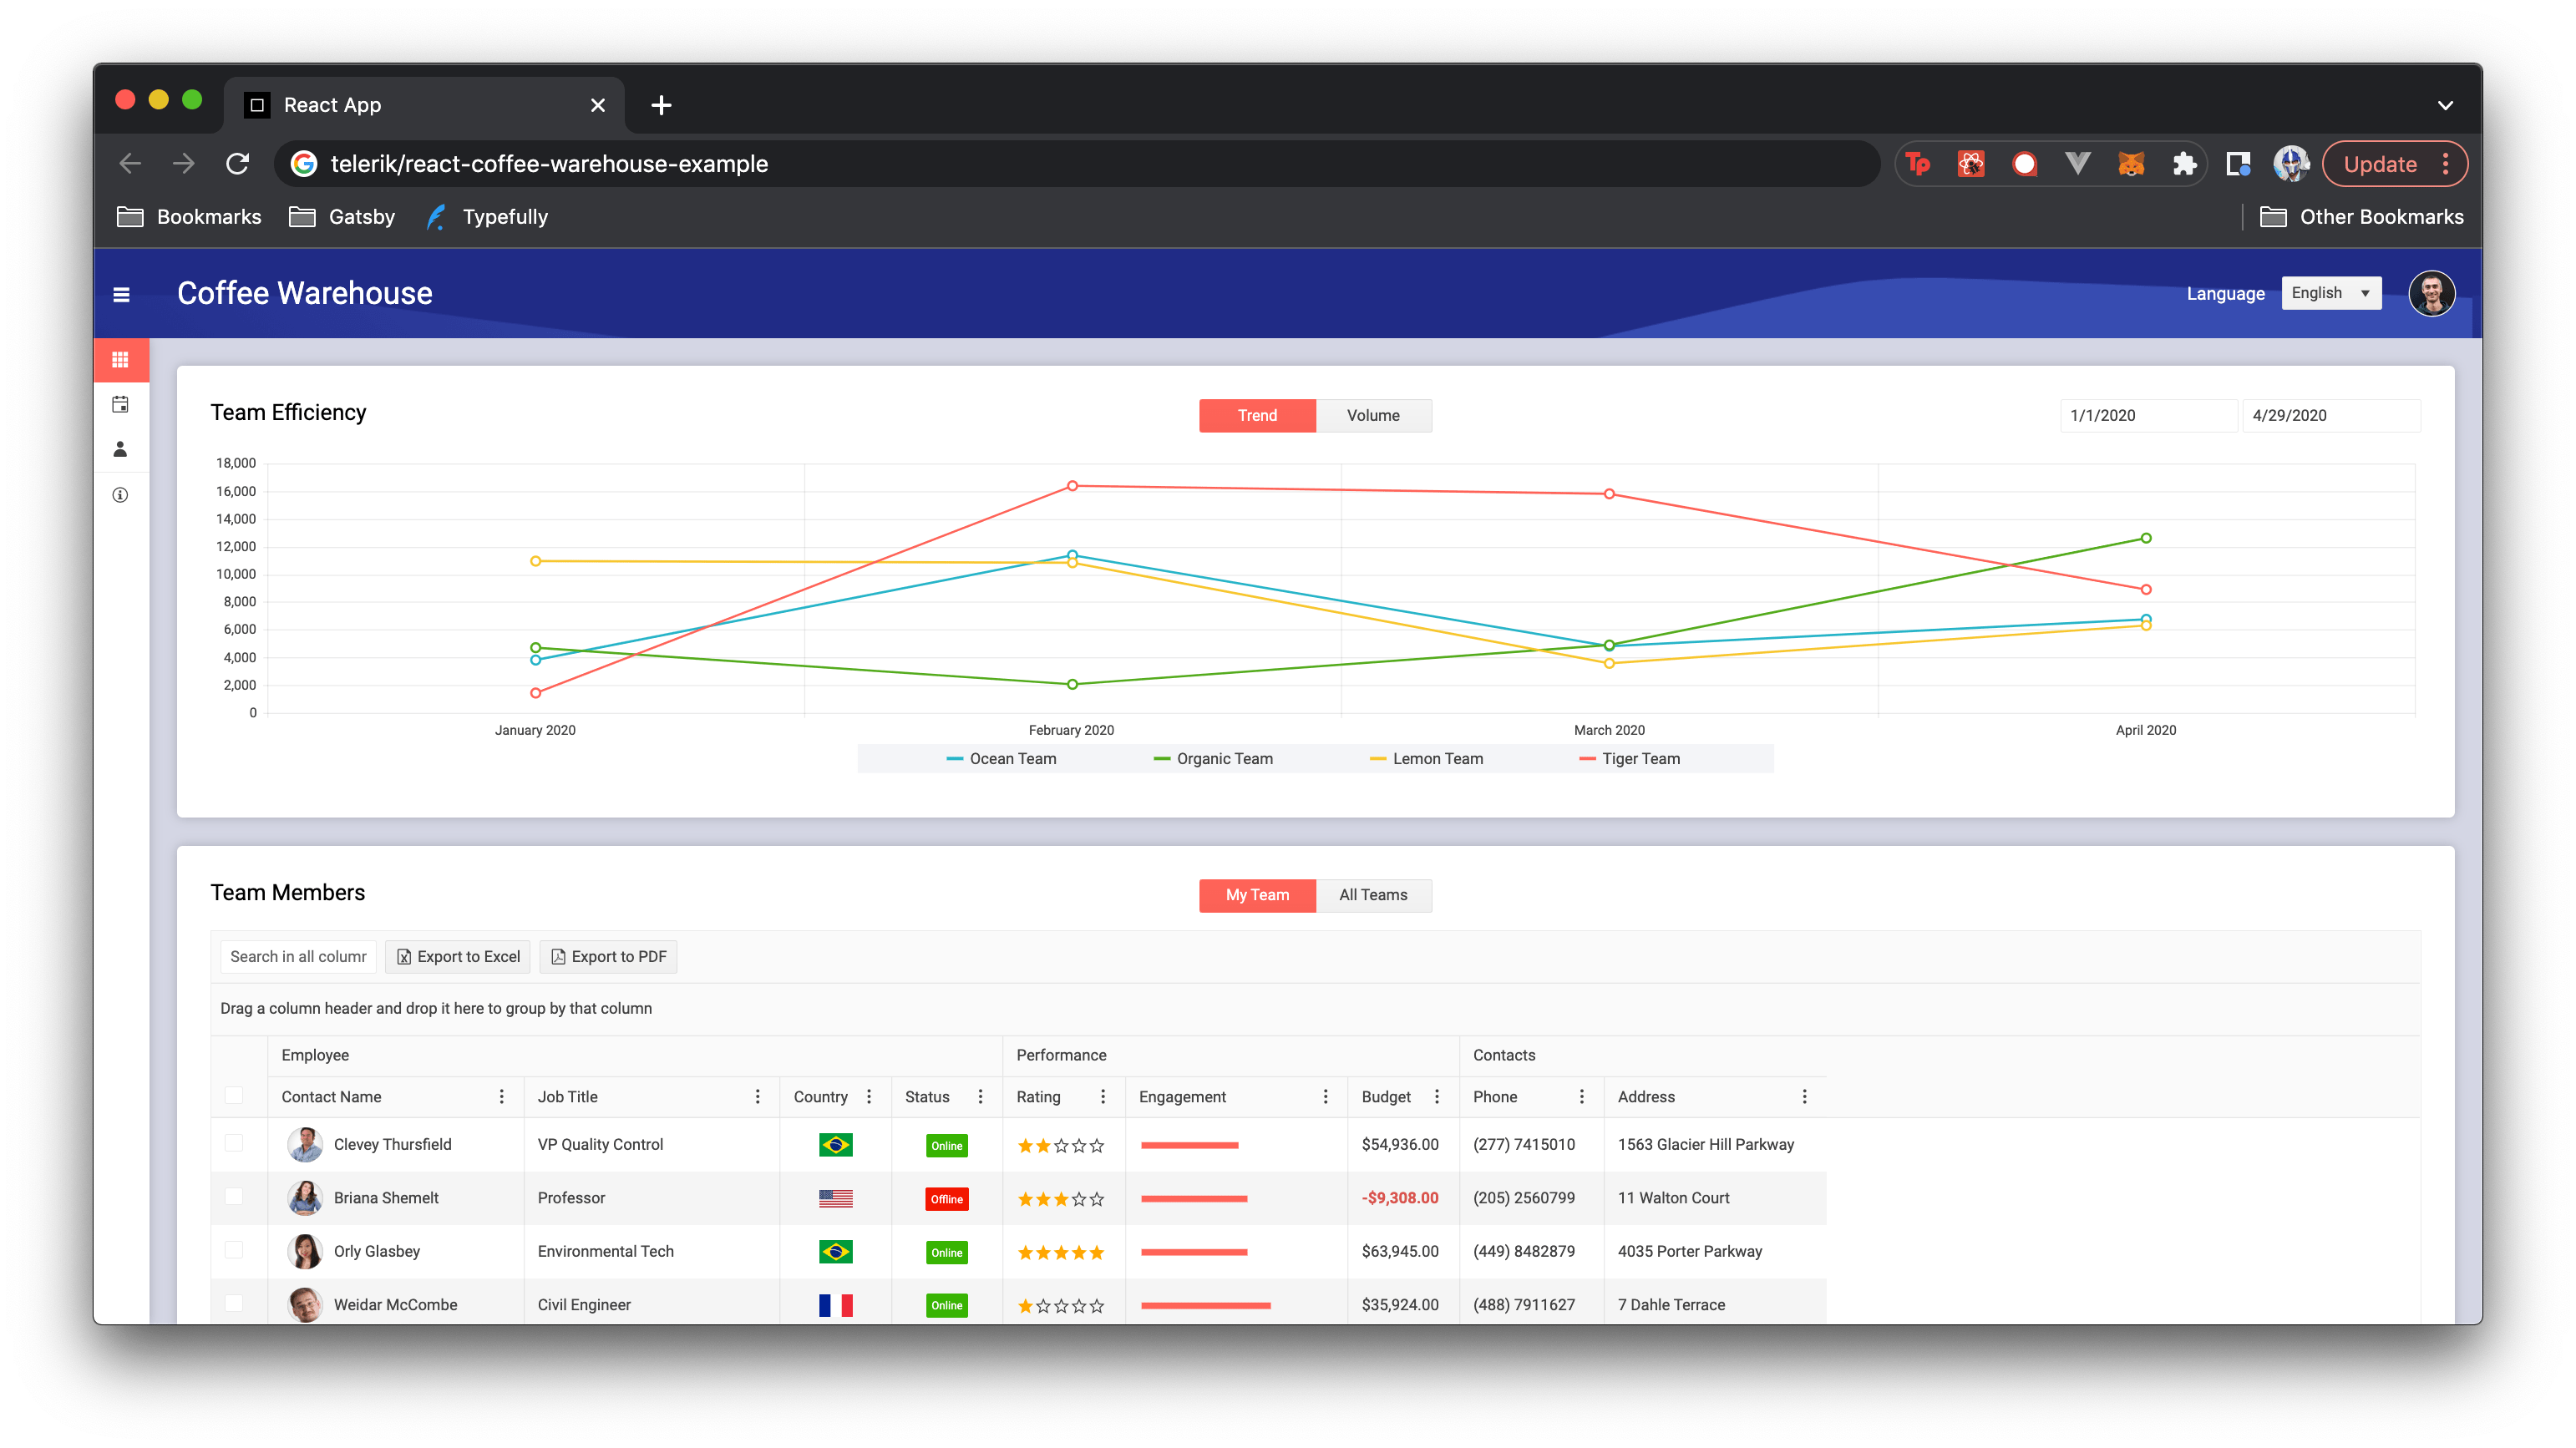The image size is (2576, 1448).
Task: Select the Trend button toggle
Action: tap(1258, 416)
